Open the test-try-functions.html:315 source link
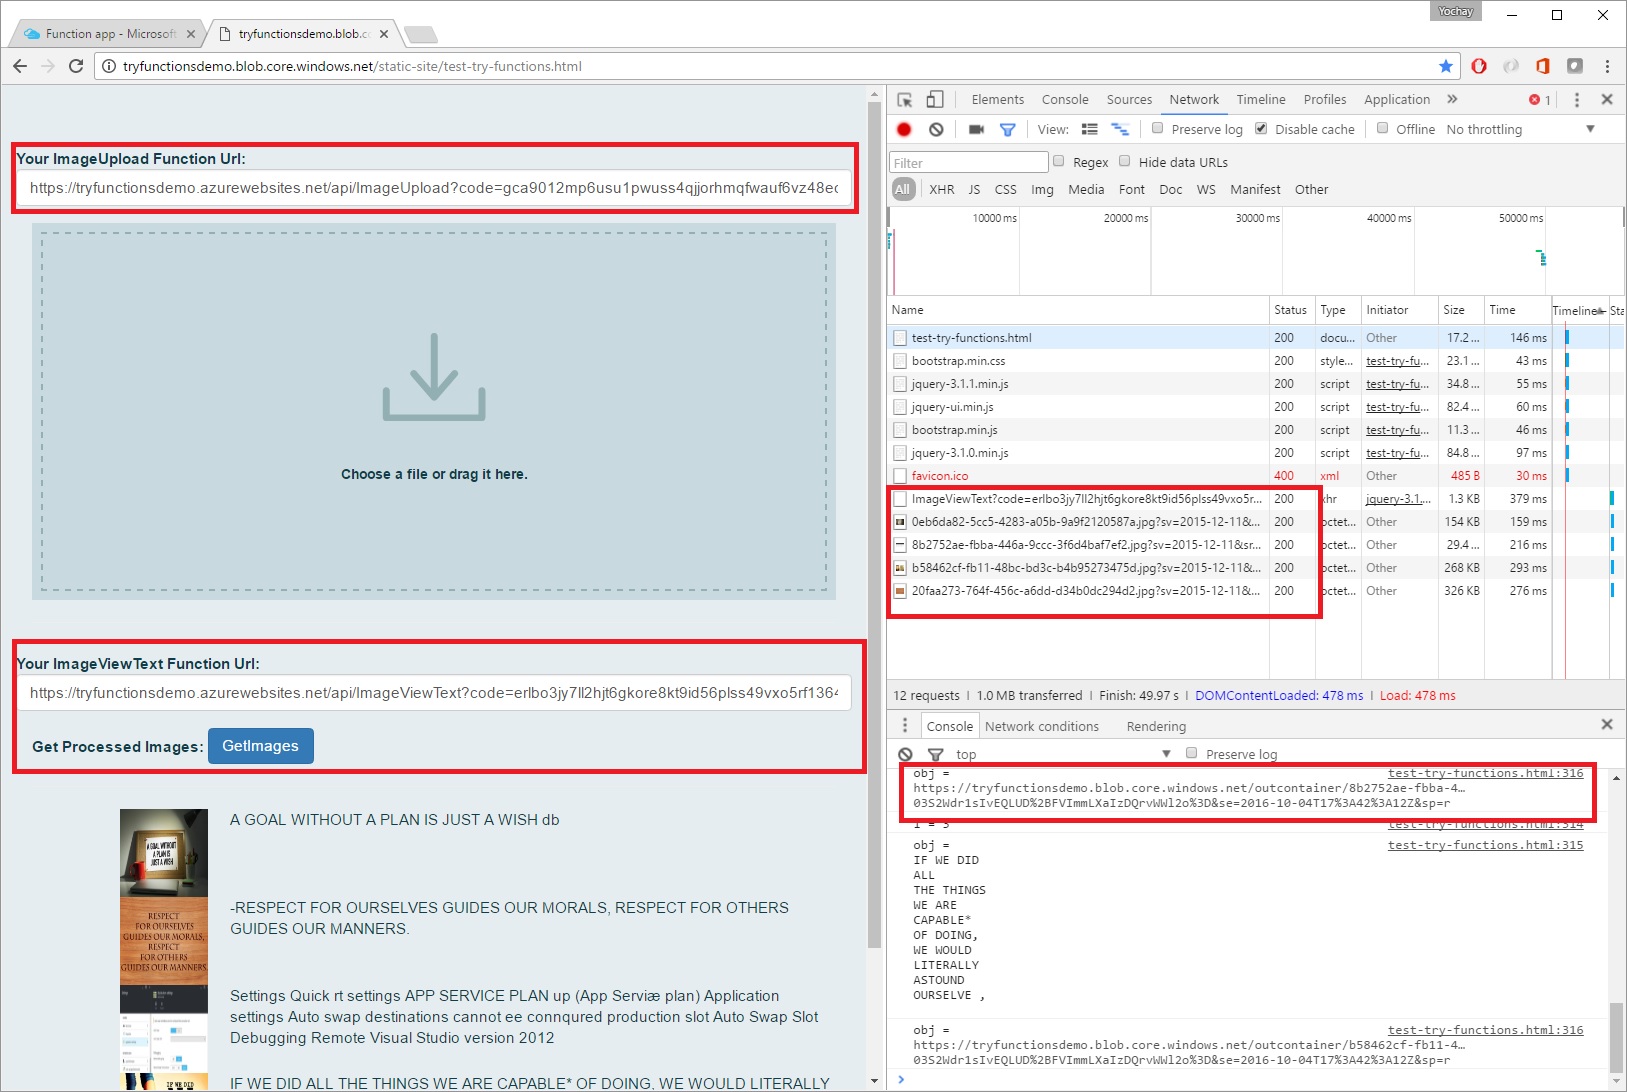 [1485, 845]
